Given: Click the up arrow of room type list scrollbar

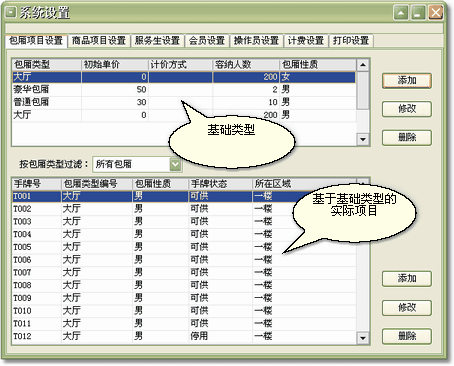Looking at the screenshot, I should click(x=363, y=65).
